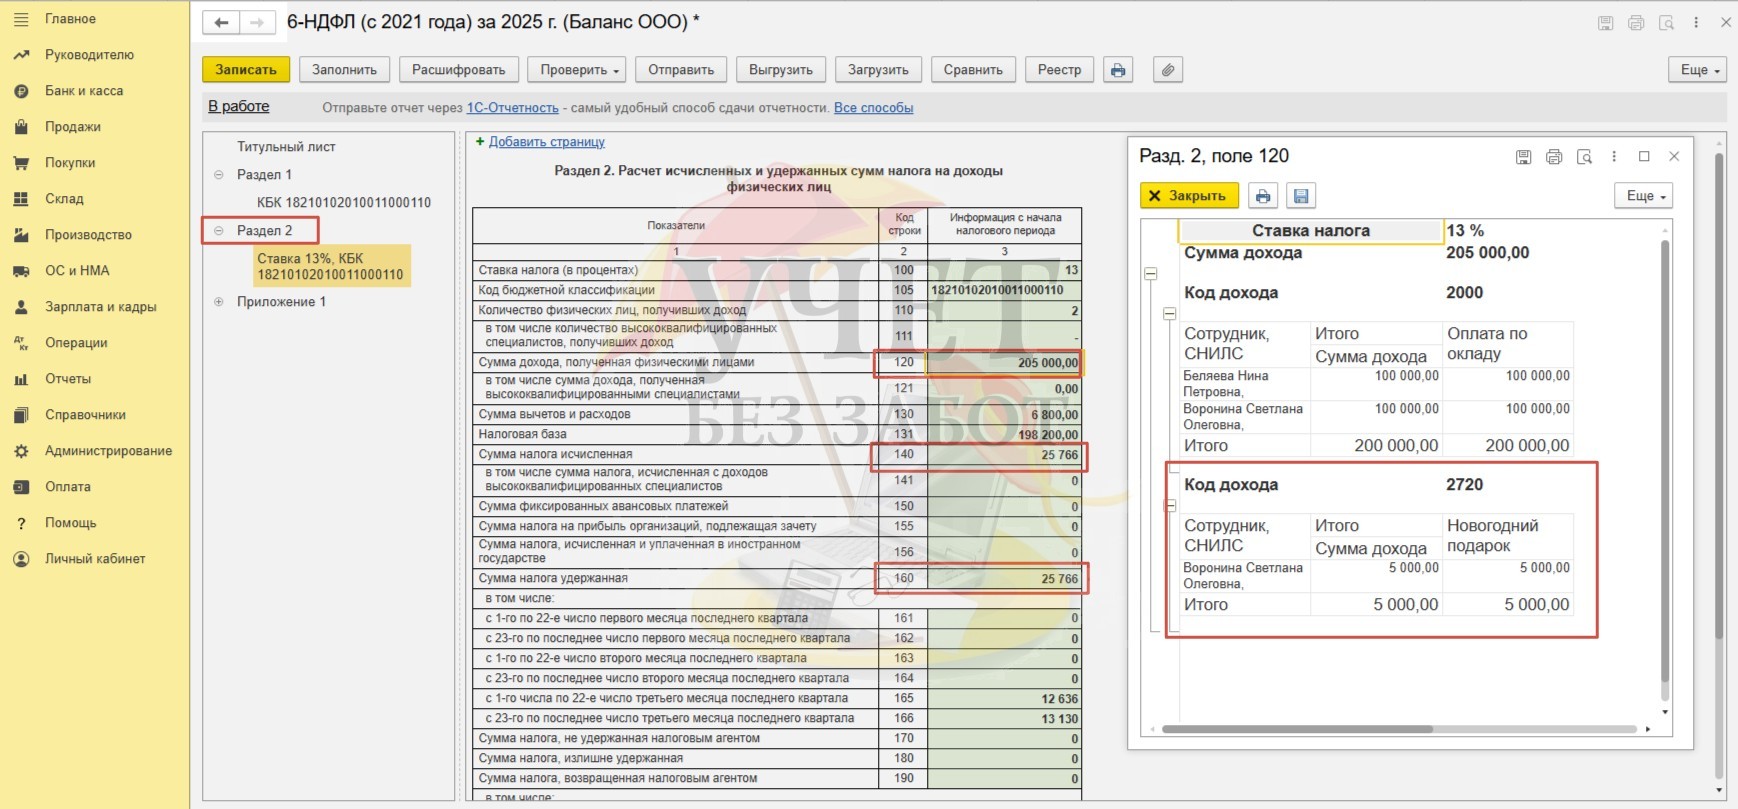Click the back navigation arrow

[x=221, y=22]
